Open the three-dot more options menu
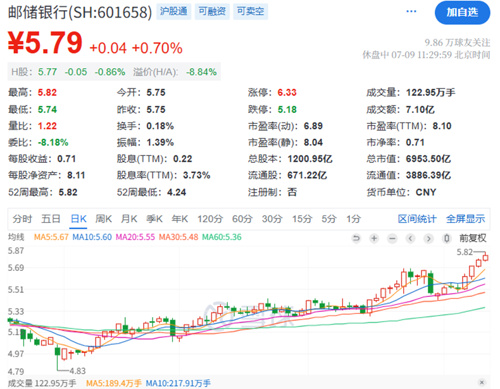The image size is (500, 389). tap(411, 11)
